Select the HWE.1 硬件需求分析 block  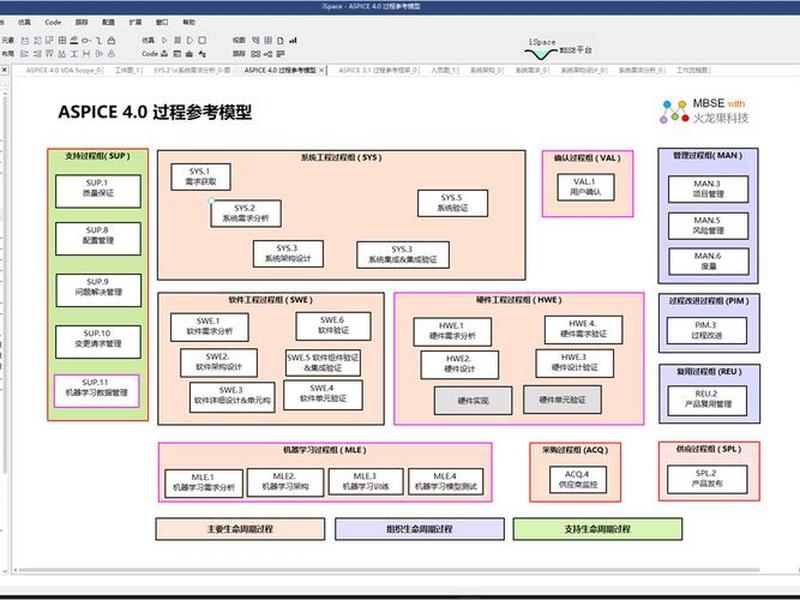point(453,331)
